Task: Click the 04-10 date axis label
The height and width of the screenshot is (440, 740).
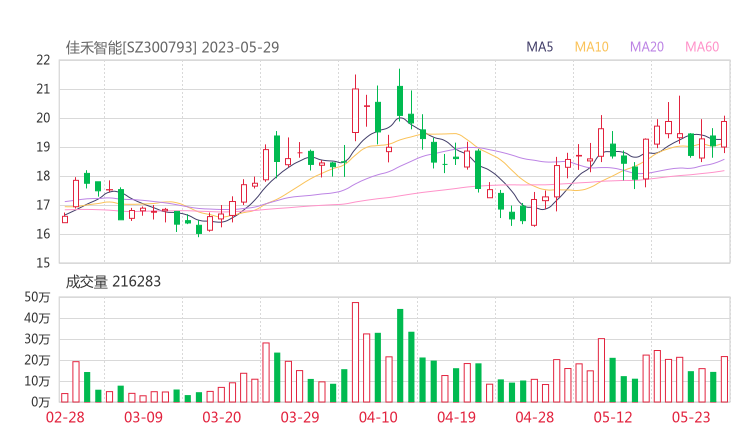Action: click(x=378, y=417)
